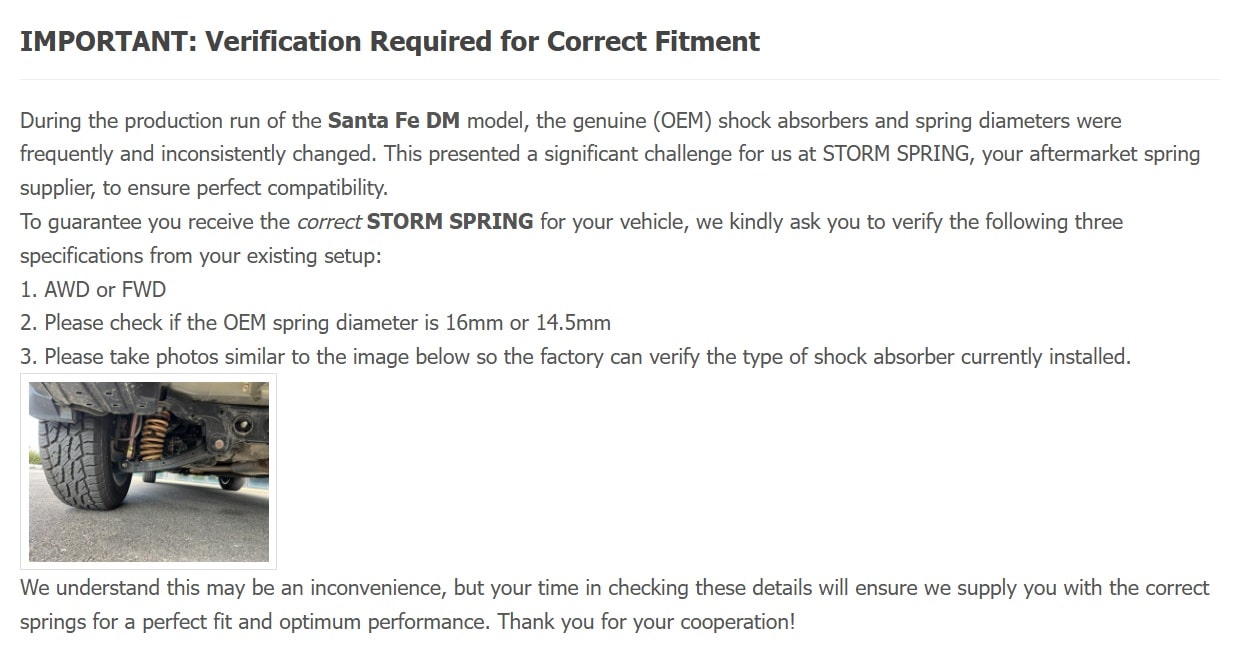The image size is (1237, 662).
Task: Select the 'IMPORTANT: Verification Required' heading
Action: click(390, 42)
